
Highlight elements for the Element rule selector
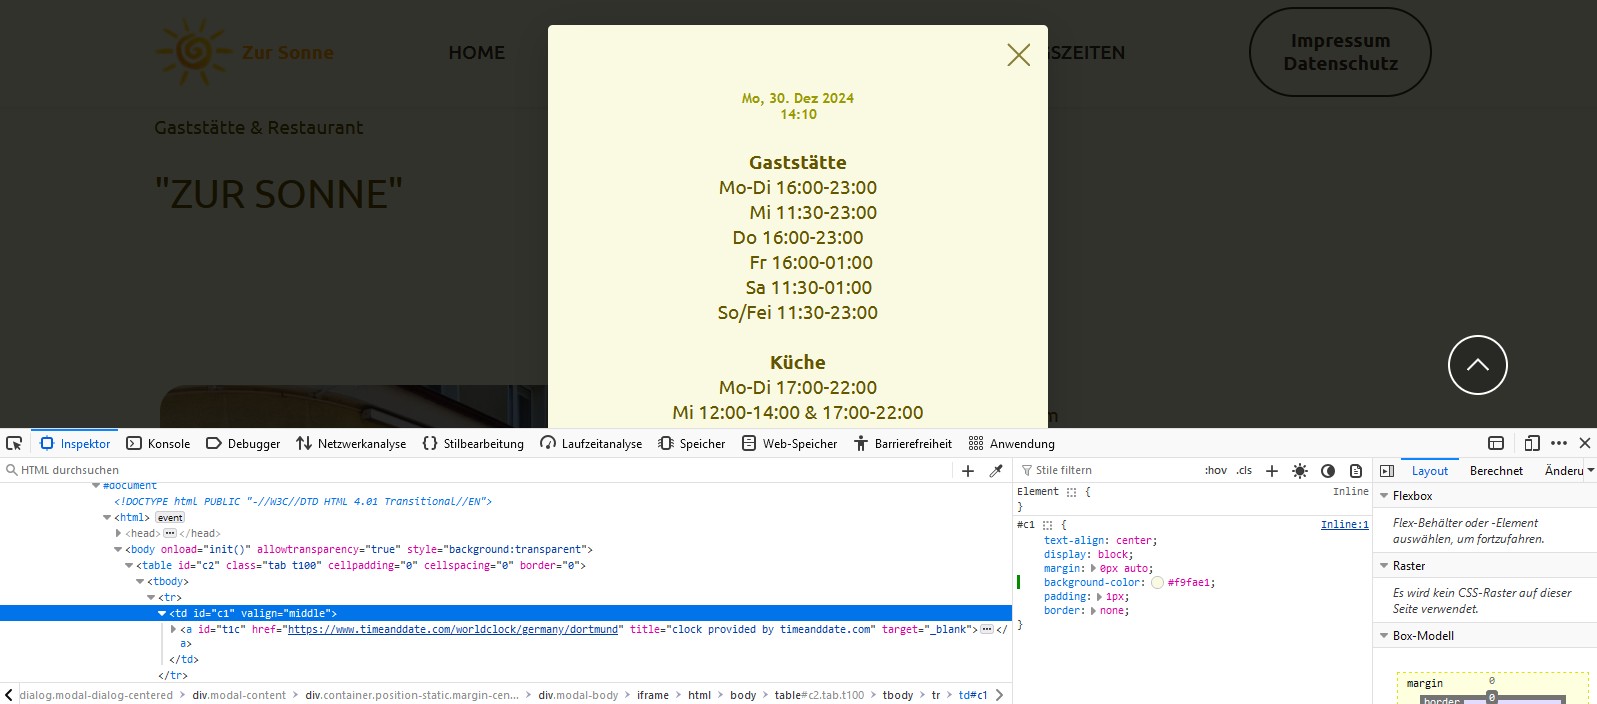[x=1071, y=492]
